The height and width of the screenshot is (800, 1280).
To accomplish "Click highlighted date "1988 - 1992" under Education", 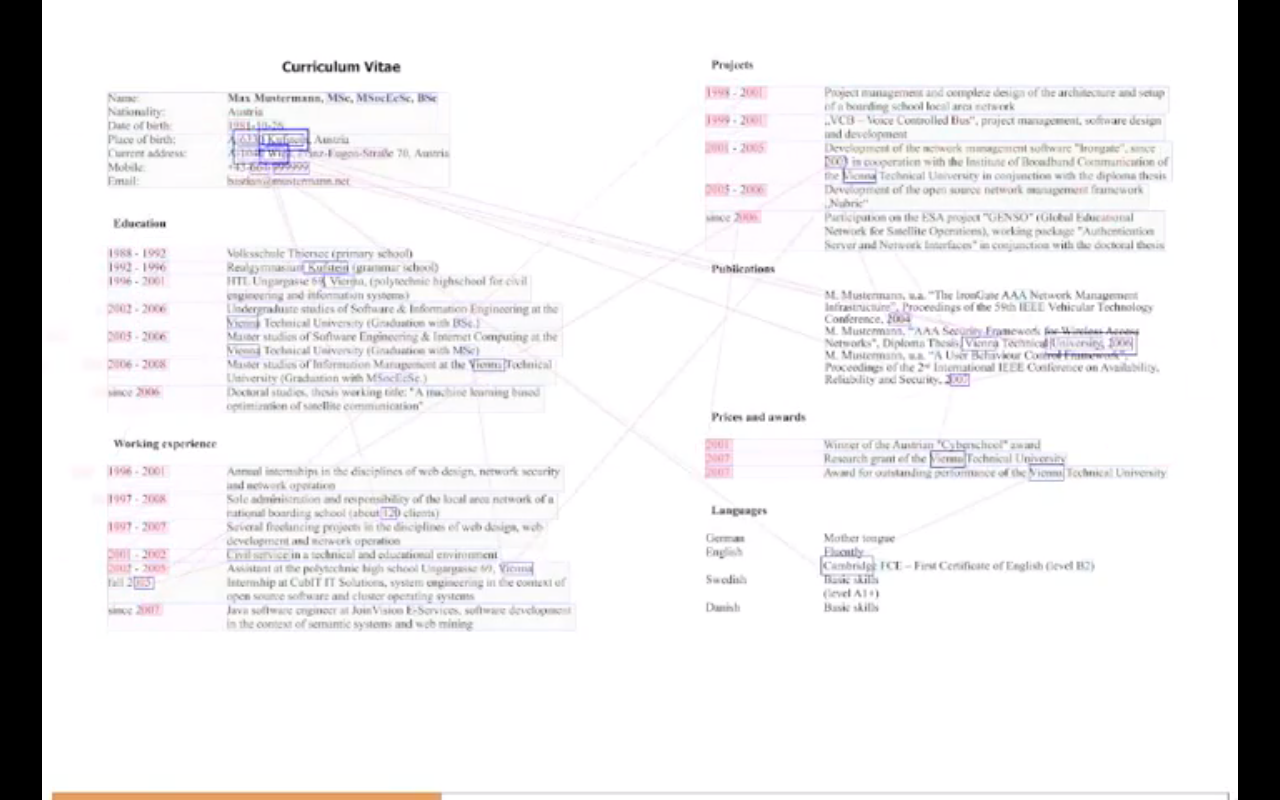I will [137, 254].
